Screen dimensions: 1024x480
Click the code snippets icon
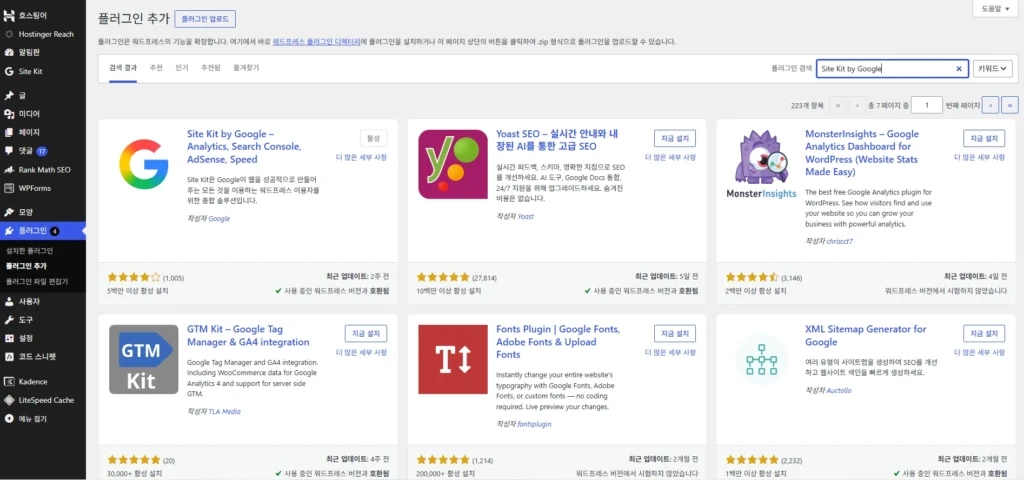8,357
